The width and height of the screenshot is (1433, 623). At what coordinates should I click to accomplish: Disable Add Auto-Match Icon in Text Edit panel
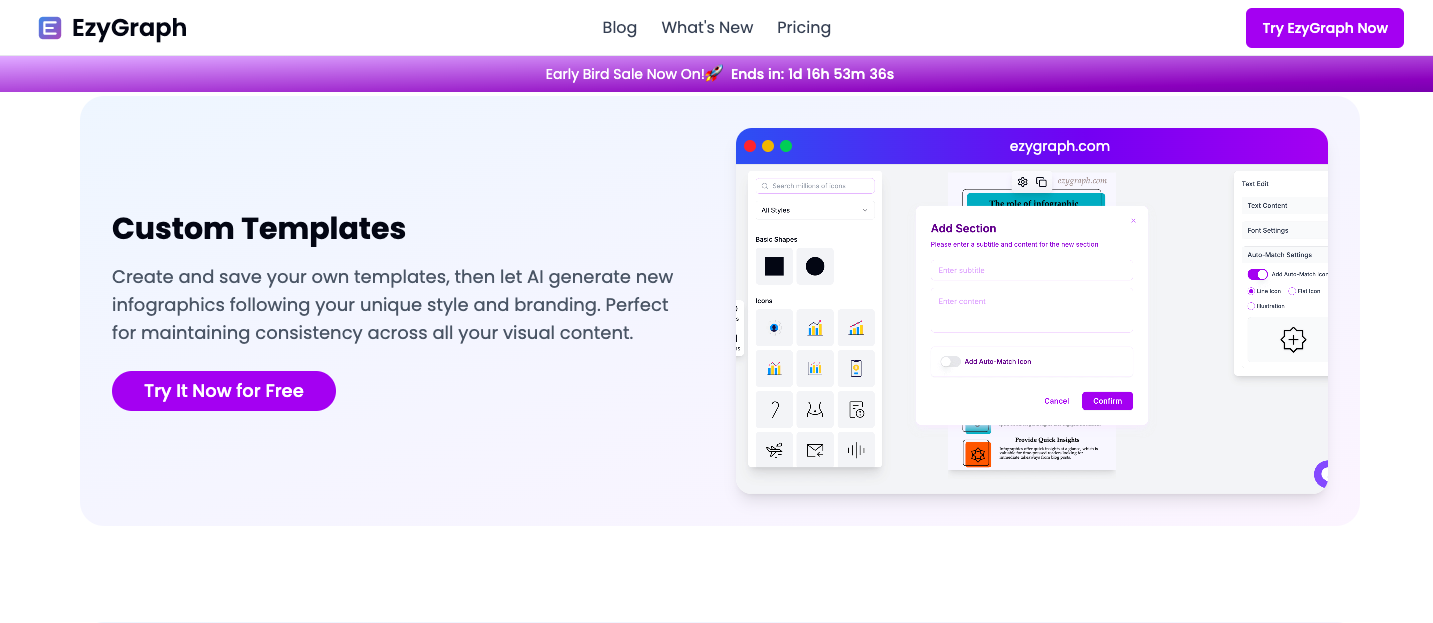[1257, 274]
